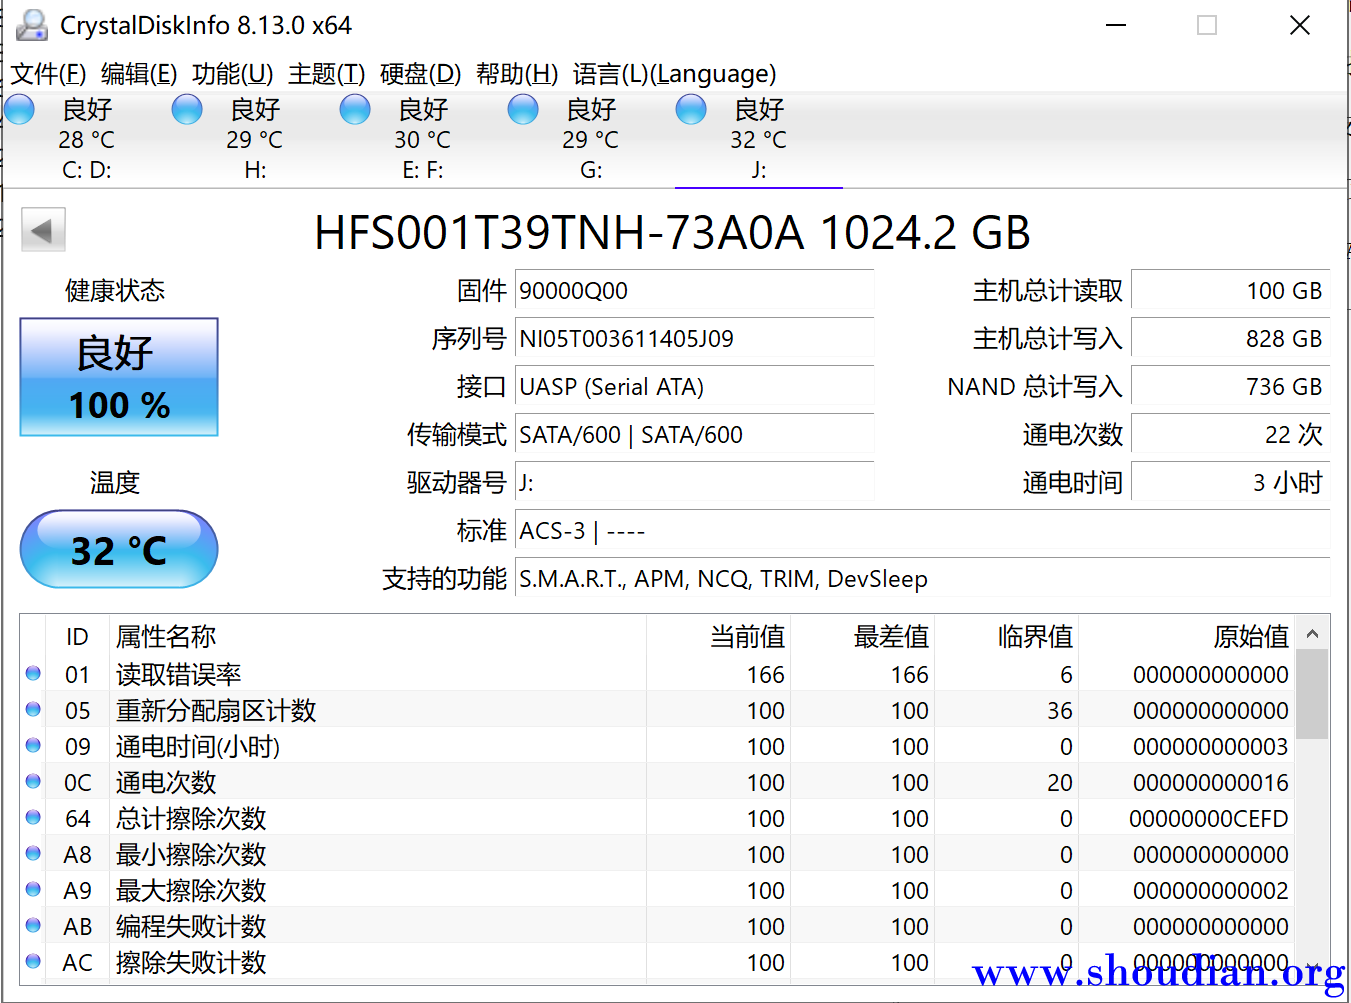Click the 临界值 column header
The width and height of the screenshot is (1351, 1003).
pos(1006,636)
